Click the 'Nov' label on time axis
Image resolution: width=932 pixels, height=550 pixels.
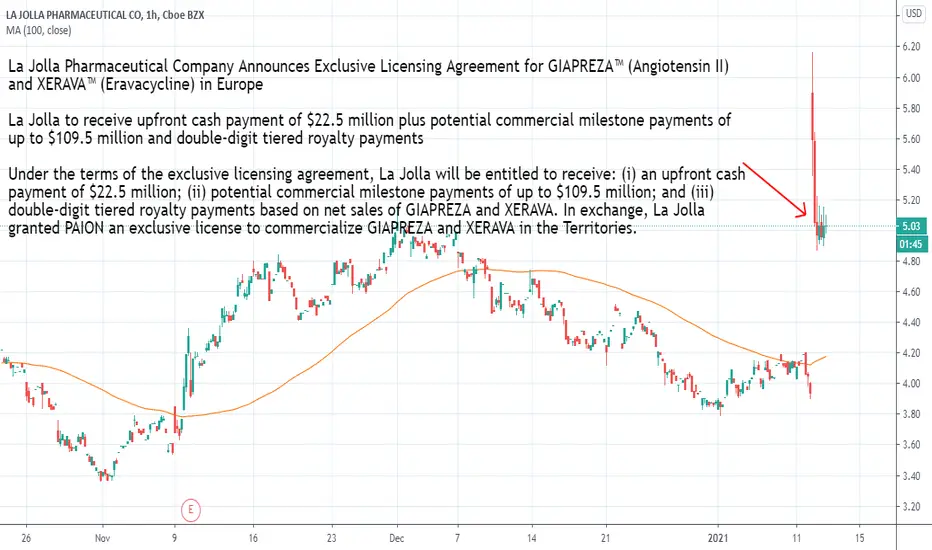pos(102,538)
